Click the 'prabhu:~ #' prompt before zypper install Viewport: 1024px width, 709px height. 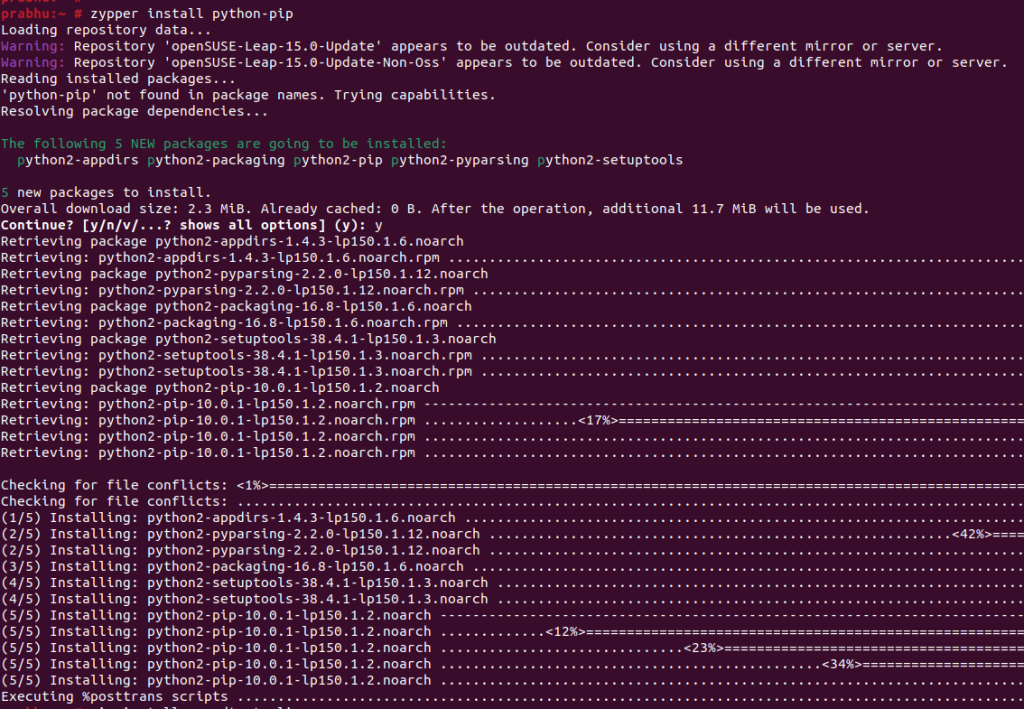[x=41, y=14]
